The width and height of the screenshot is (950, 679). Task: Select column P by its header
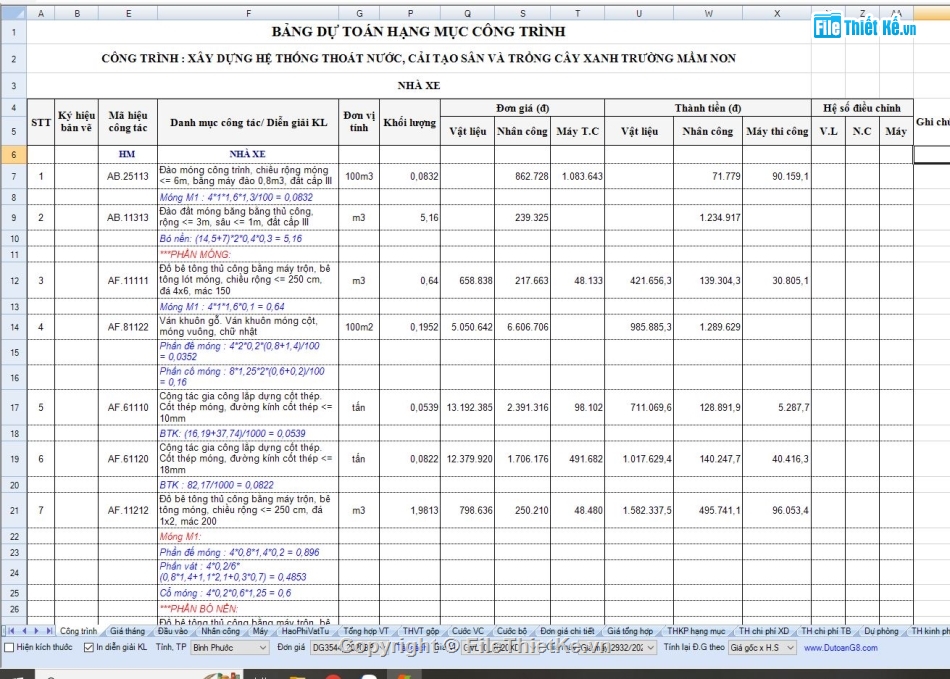(x=410, y=13)
